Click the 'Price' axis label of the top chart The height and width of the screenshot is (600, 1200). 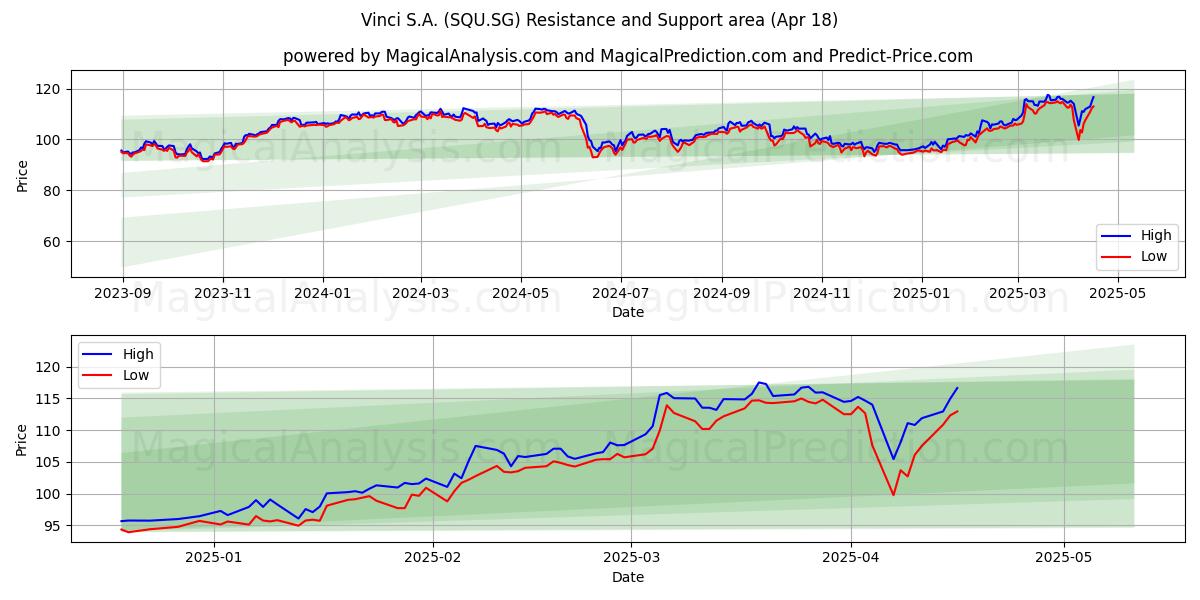click(23, 175)
